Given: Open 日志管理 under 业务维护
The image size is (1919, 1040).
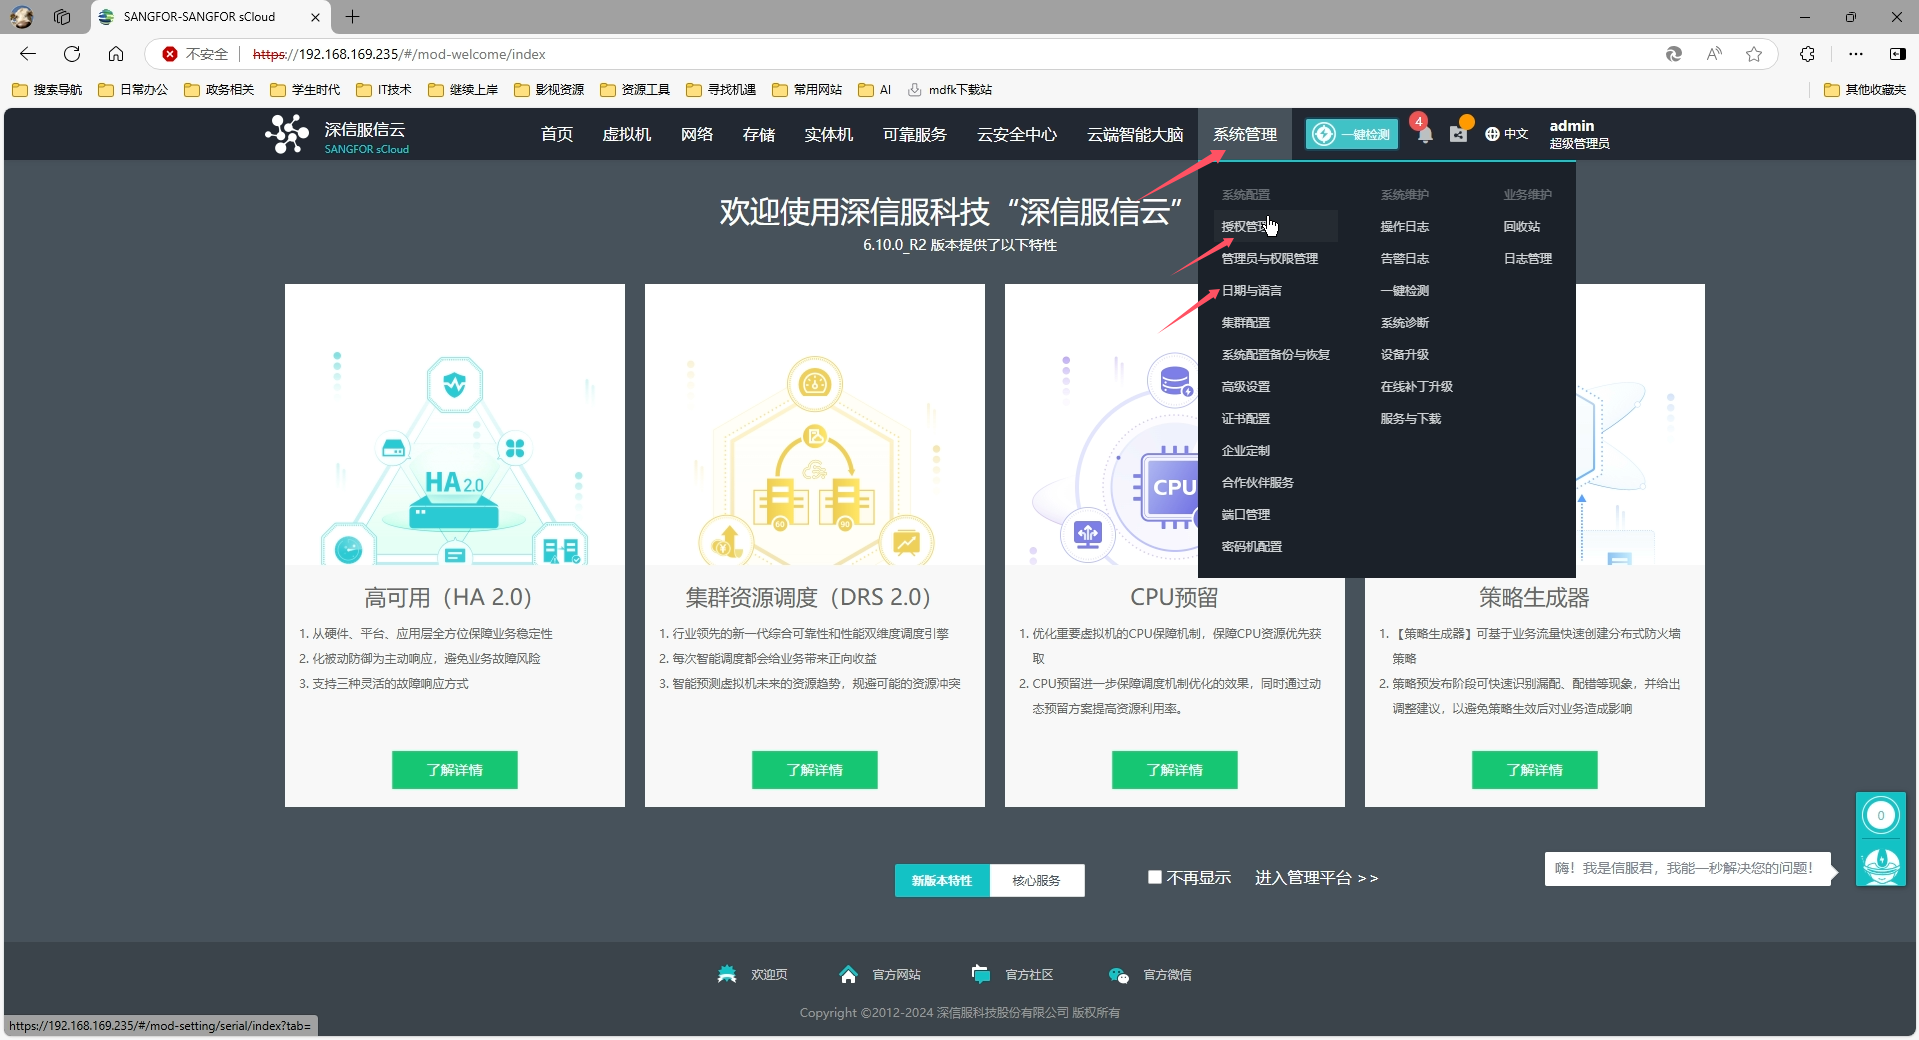Looking at the screenshot, I should 1528,258.
